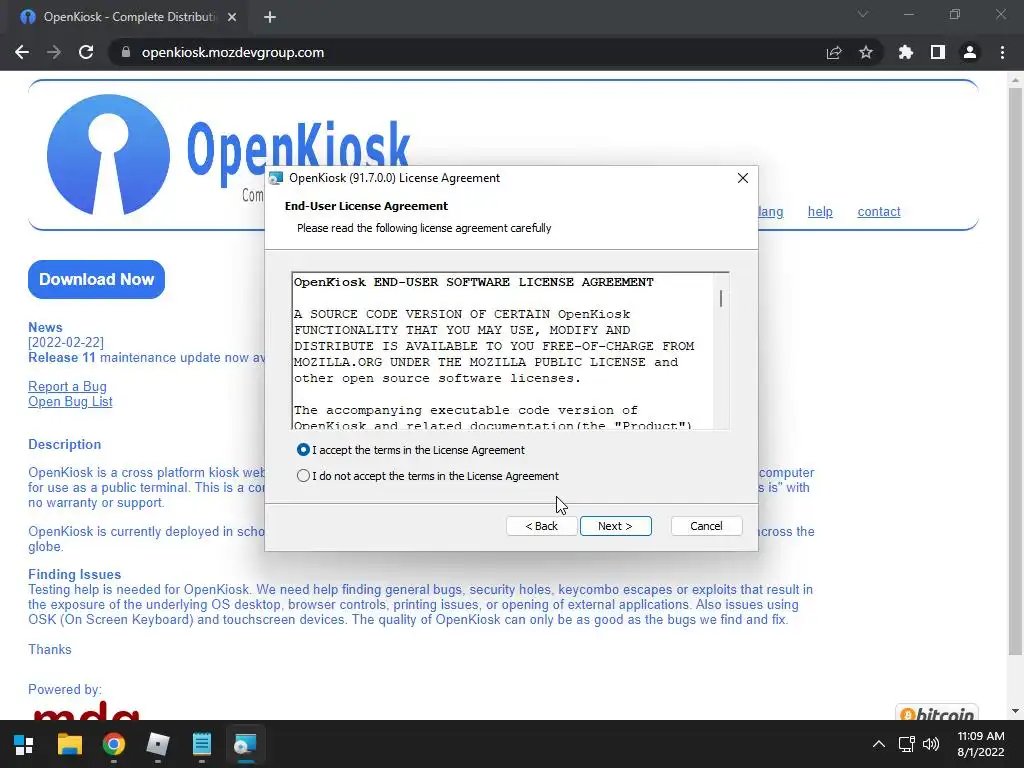Click the network tray icon
Screen dimensions: 1024x768
tap(906, 744)
